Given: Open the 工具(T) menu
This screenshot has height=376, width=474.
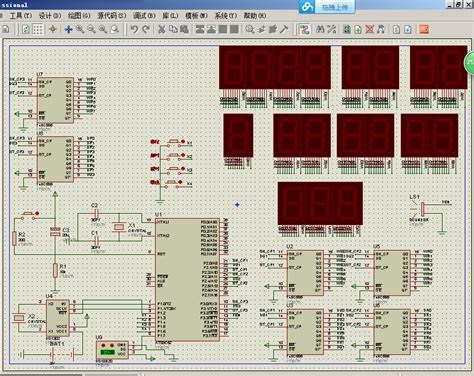Looking at the screenshot, I should [x=21, y=15].
